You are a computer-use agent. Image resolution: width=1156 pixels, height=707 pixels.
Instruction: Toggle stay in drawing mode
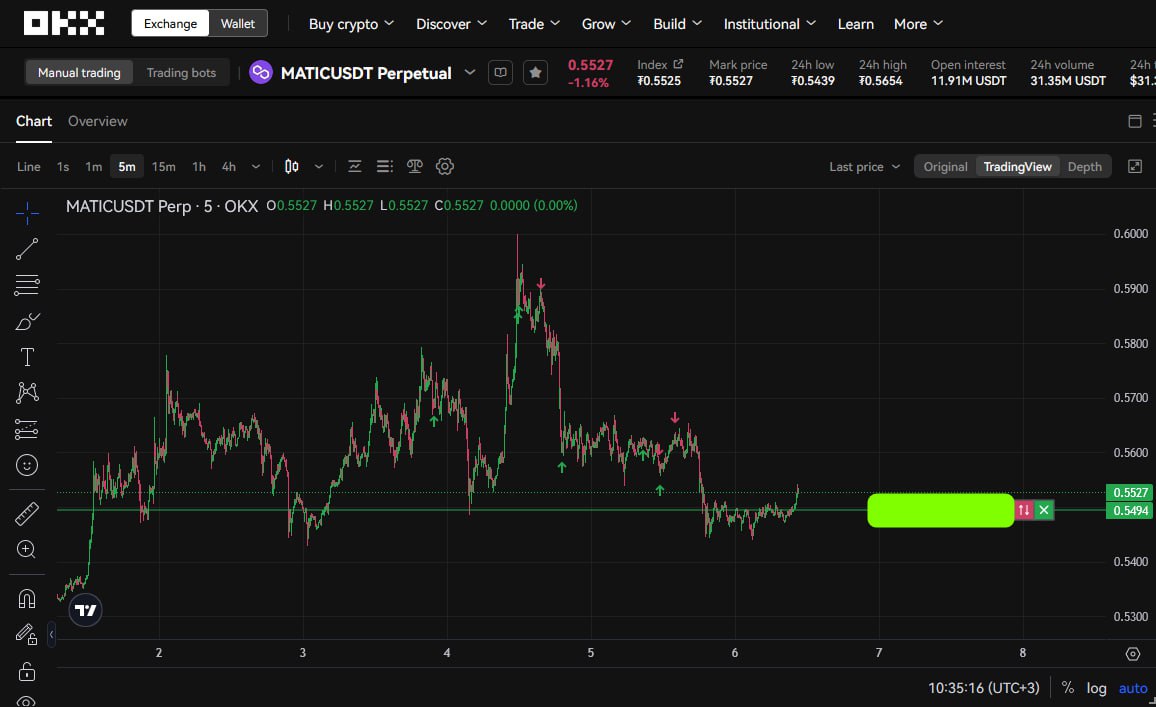[27, 635]
